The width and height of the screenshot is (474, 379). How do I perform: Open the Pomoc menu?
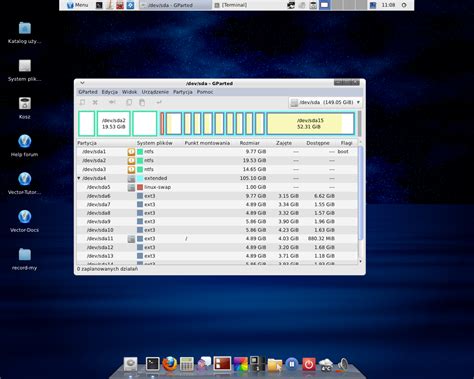coord(205,92)
